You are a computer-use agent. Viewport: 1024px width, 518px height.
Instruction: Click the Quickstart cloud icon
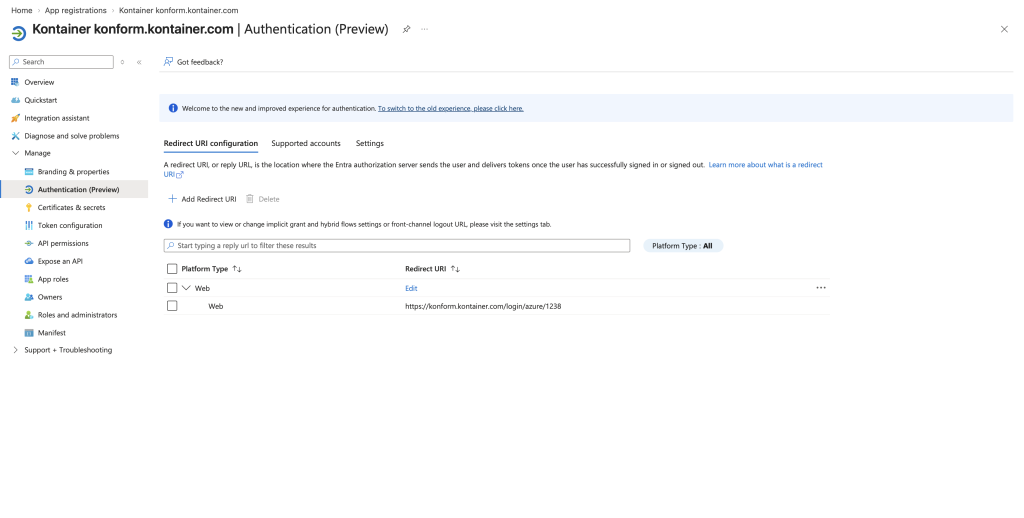pos(15,100)
